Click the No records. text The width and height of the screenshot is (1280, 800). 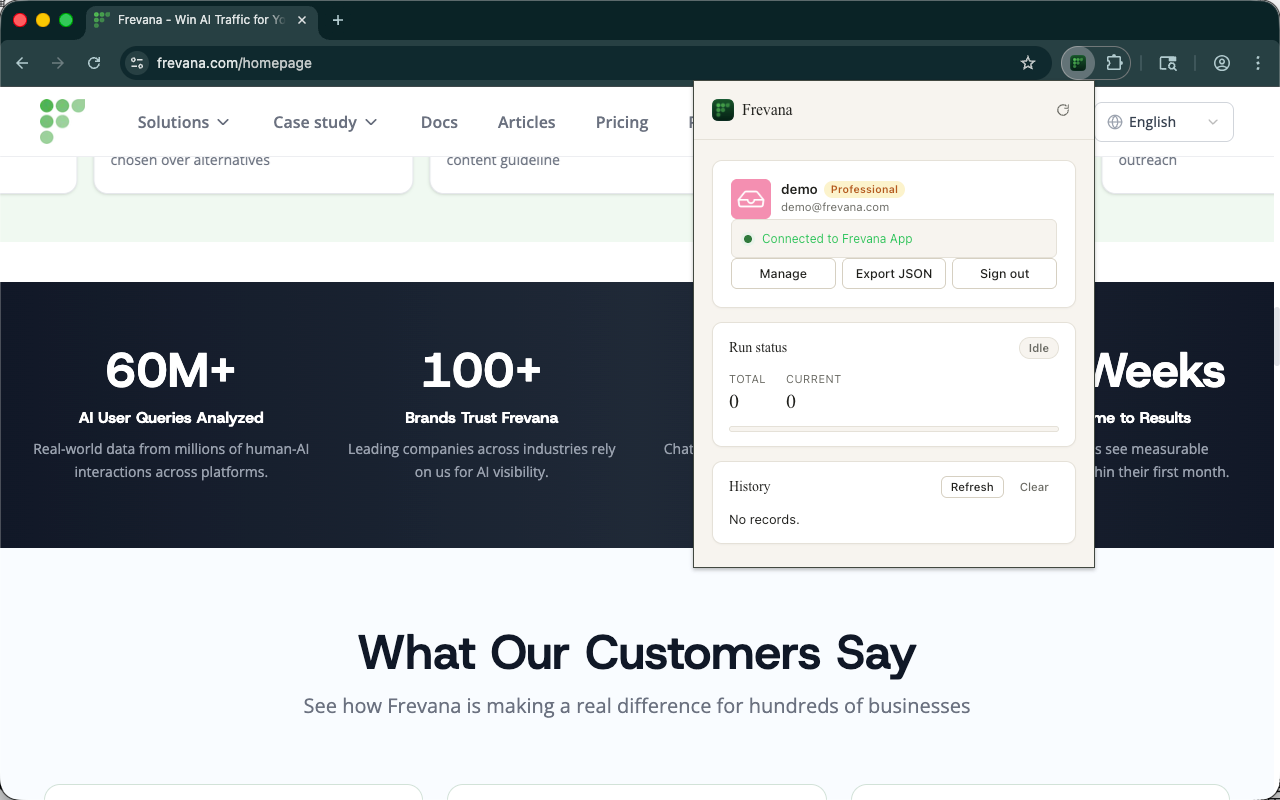pos(764,520)
